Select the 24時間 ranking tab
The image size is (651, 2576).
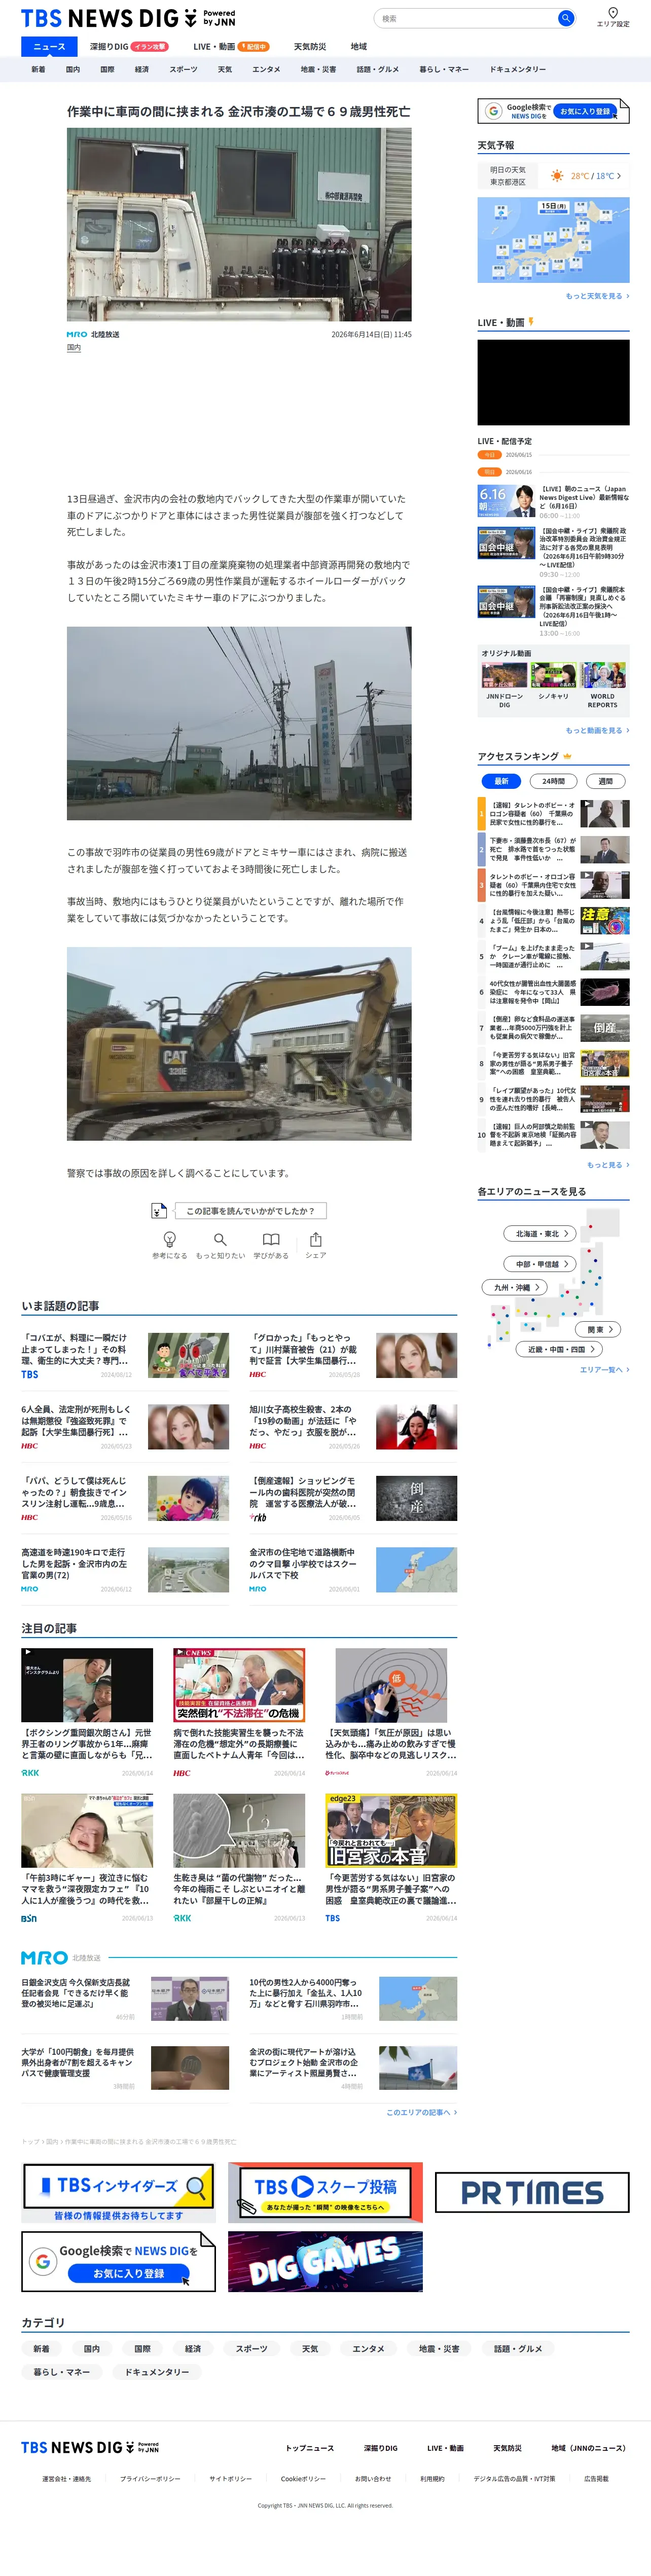pos(553,781)
